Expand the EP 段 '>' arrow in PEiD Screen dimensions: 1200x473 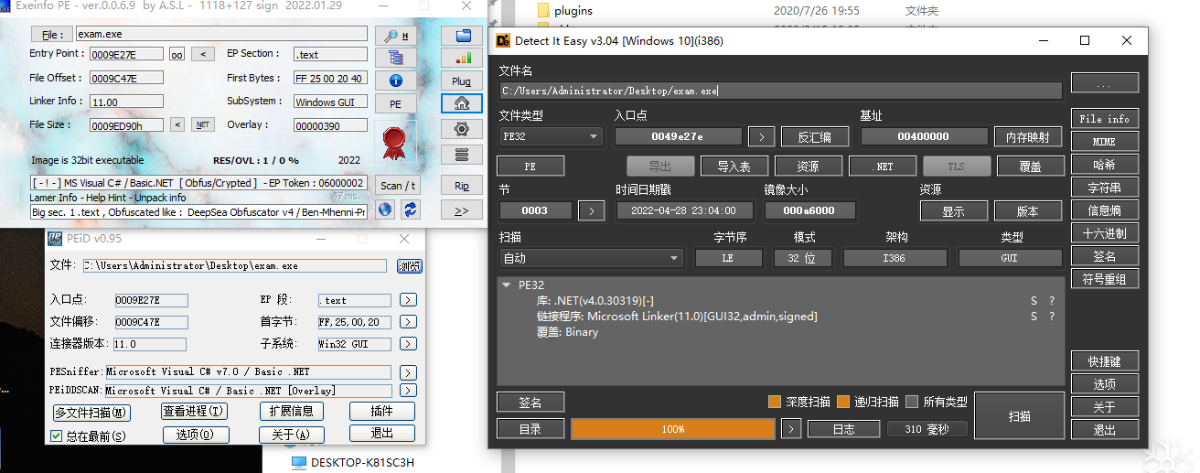408,299
